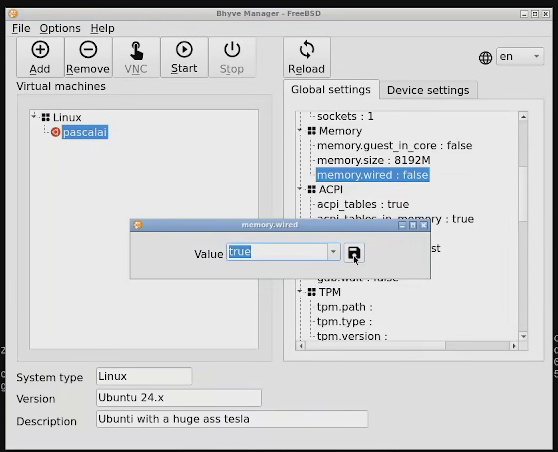Click the globe language icon
This screenshot has height=452, width=558.
[485, 58]
